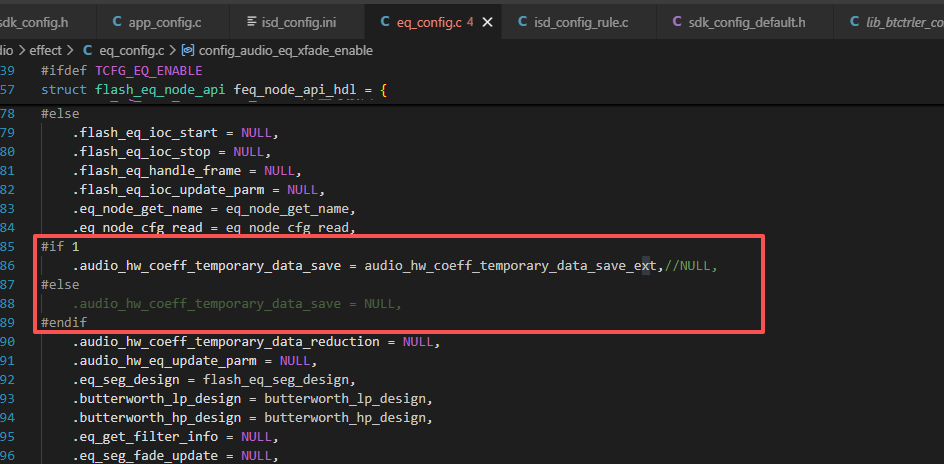The height and width of the screenshot is (464, 944).
Task: Open the eq_config.c breadcrumb dropdown
Action: 132,51
